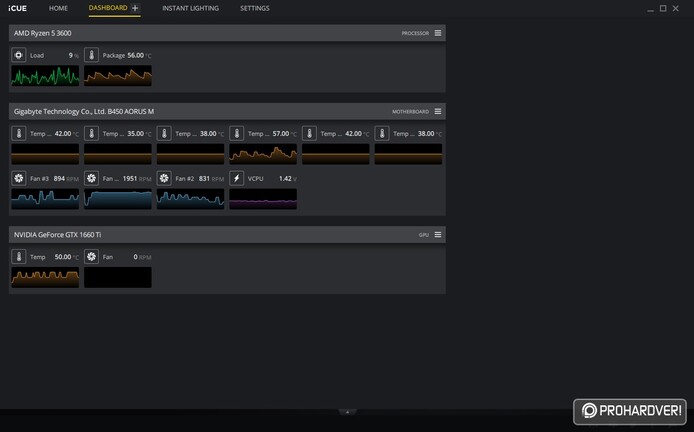Click the Gigabyte B450 AORUS M title

point(84,112)
